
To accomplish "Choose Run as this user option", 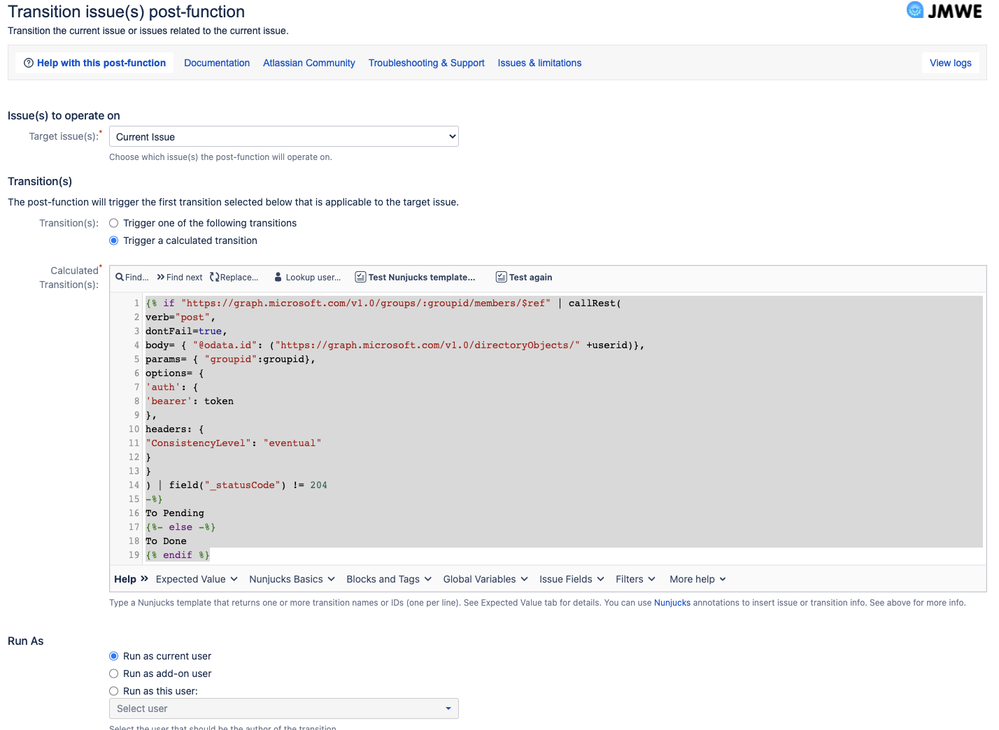I will click(x=113, y=691).
